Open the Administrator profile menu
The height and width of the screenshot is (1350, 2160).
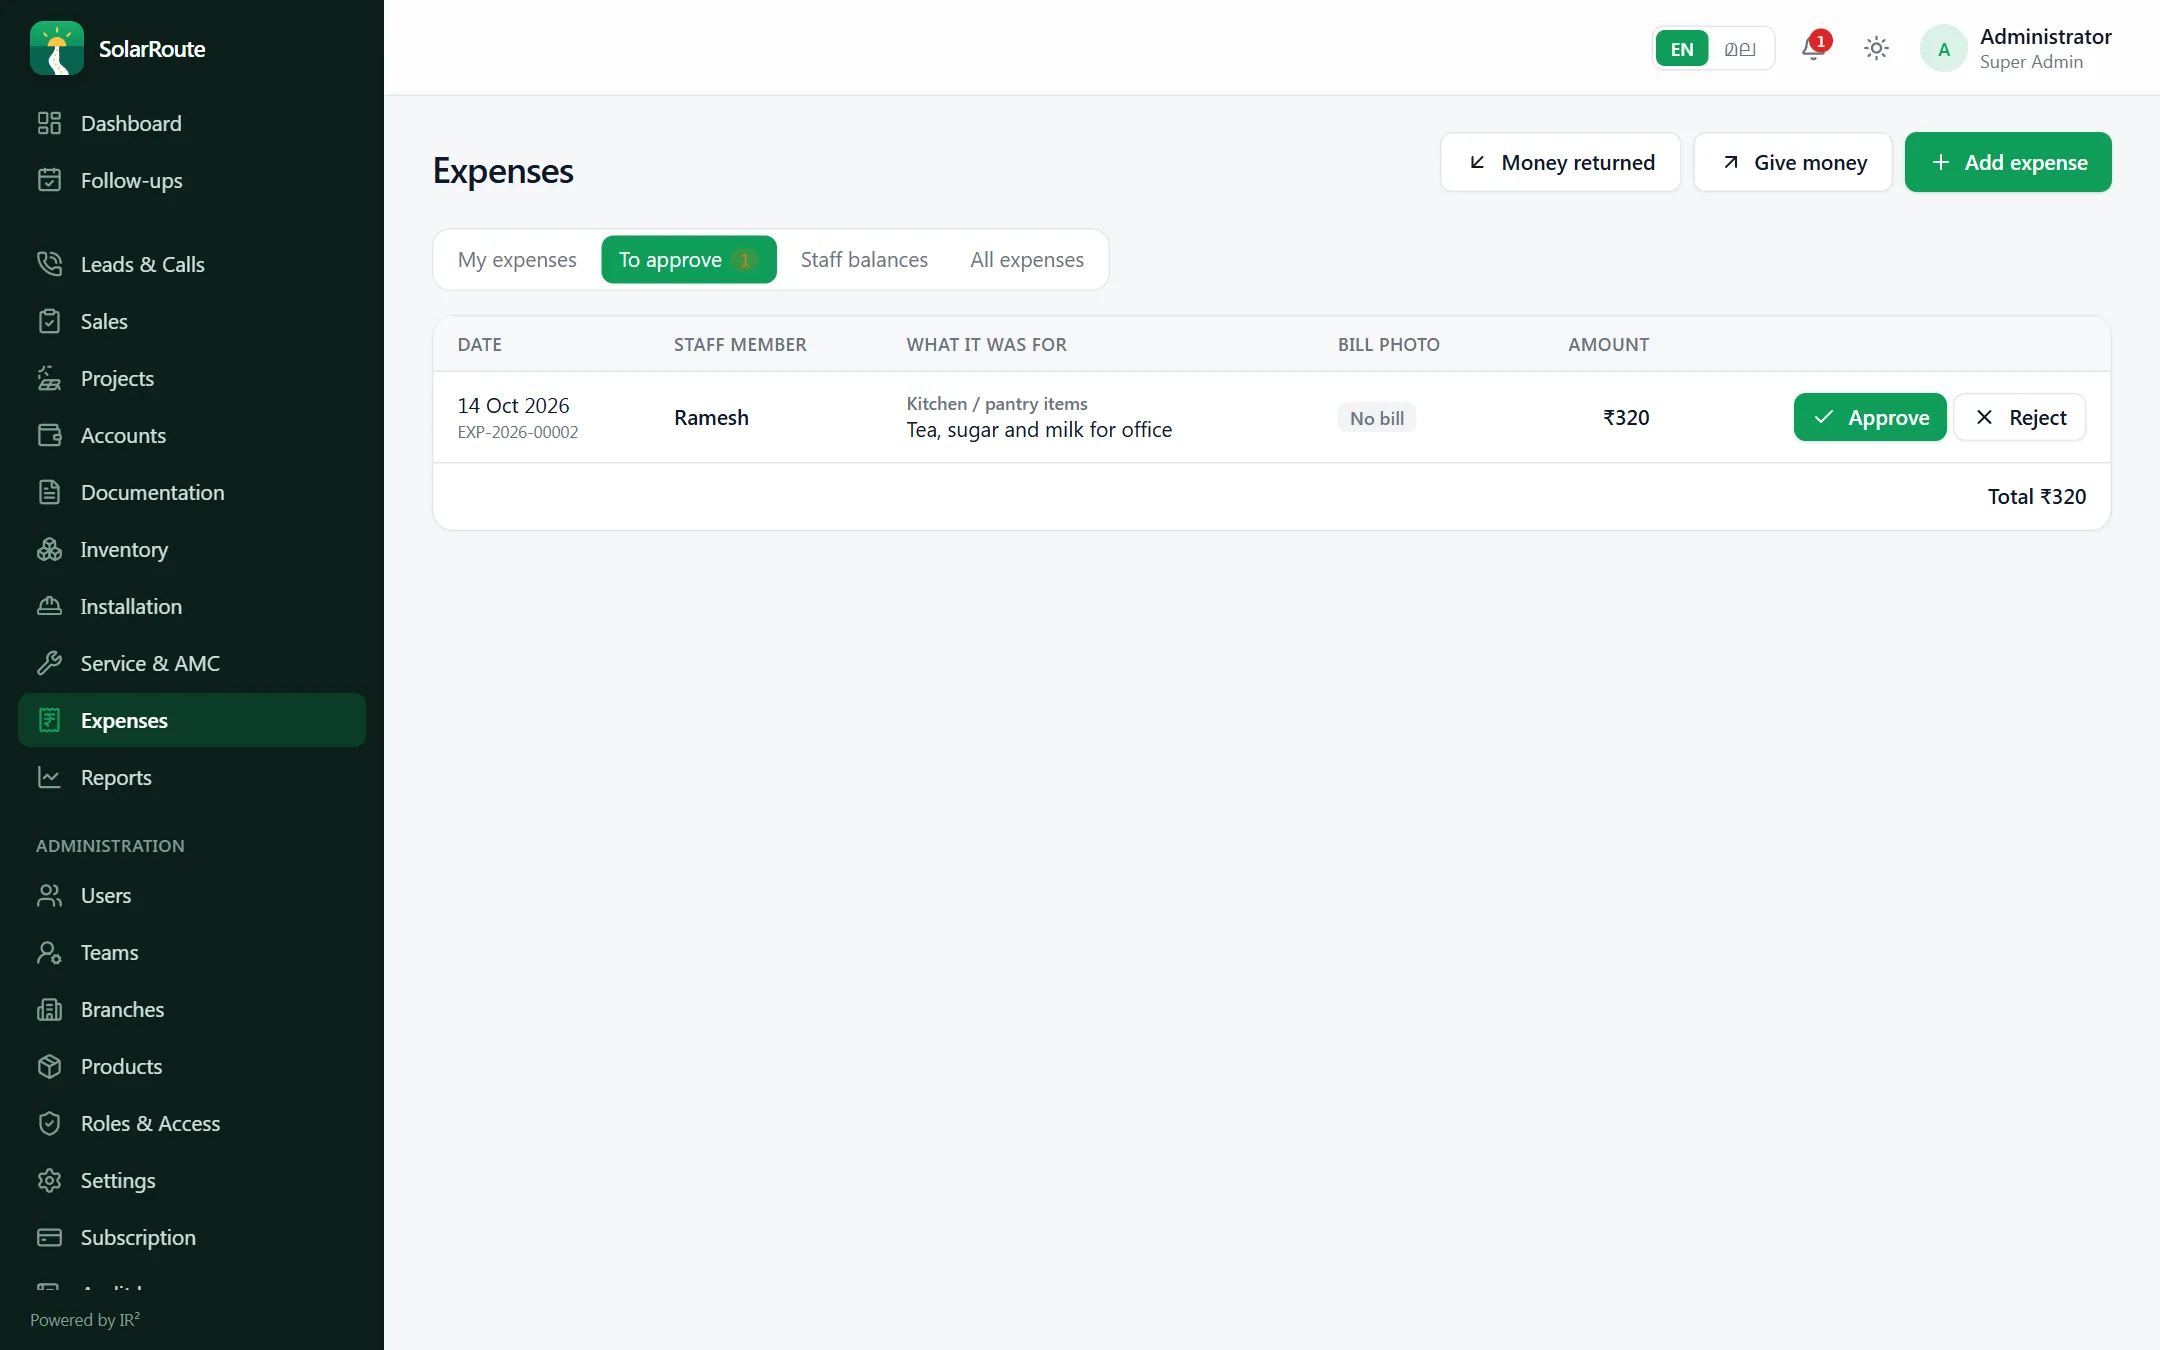[x=2016, y=48]
